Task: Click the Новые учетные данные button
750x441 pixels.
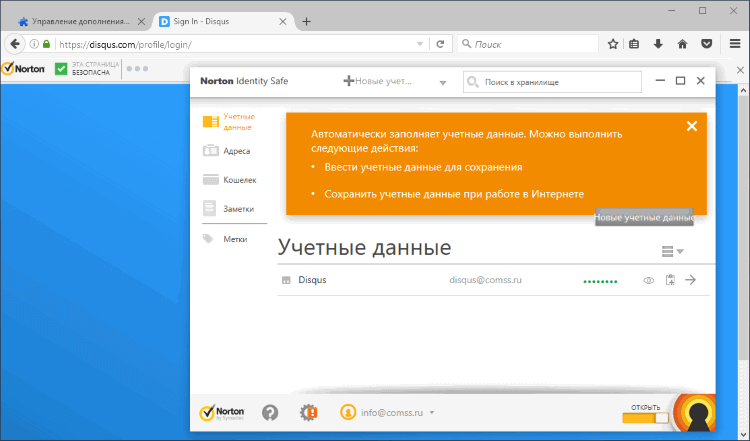Action: 644,217
